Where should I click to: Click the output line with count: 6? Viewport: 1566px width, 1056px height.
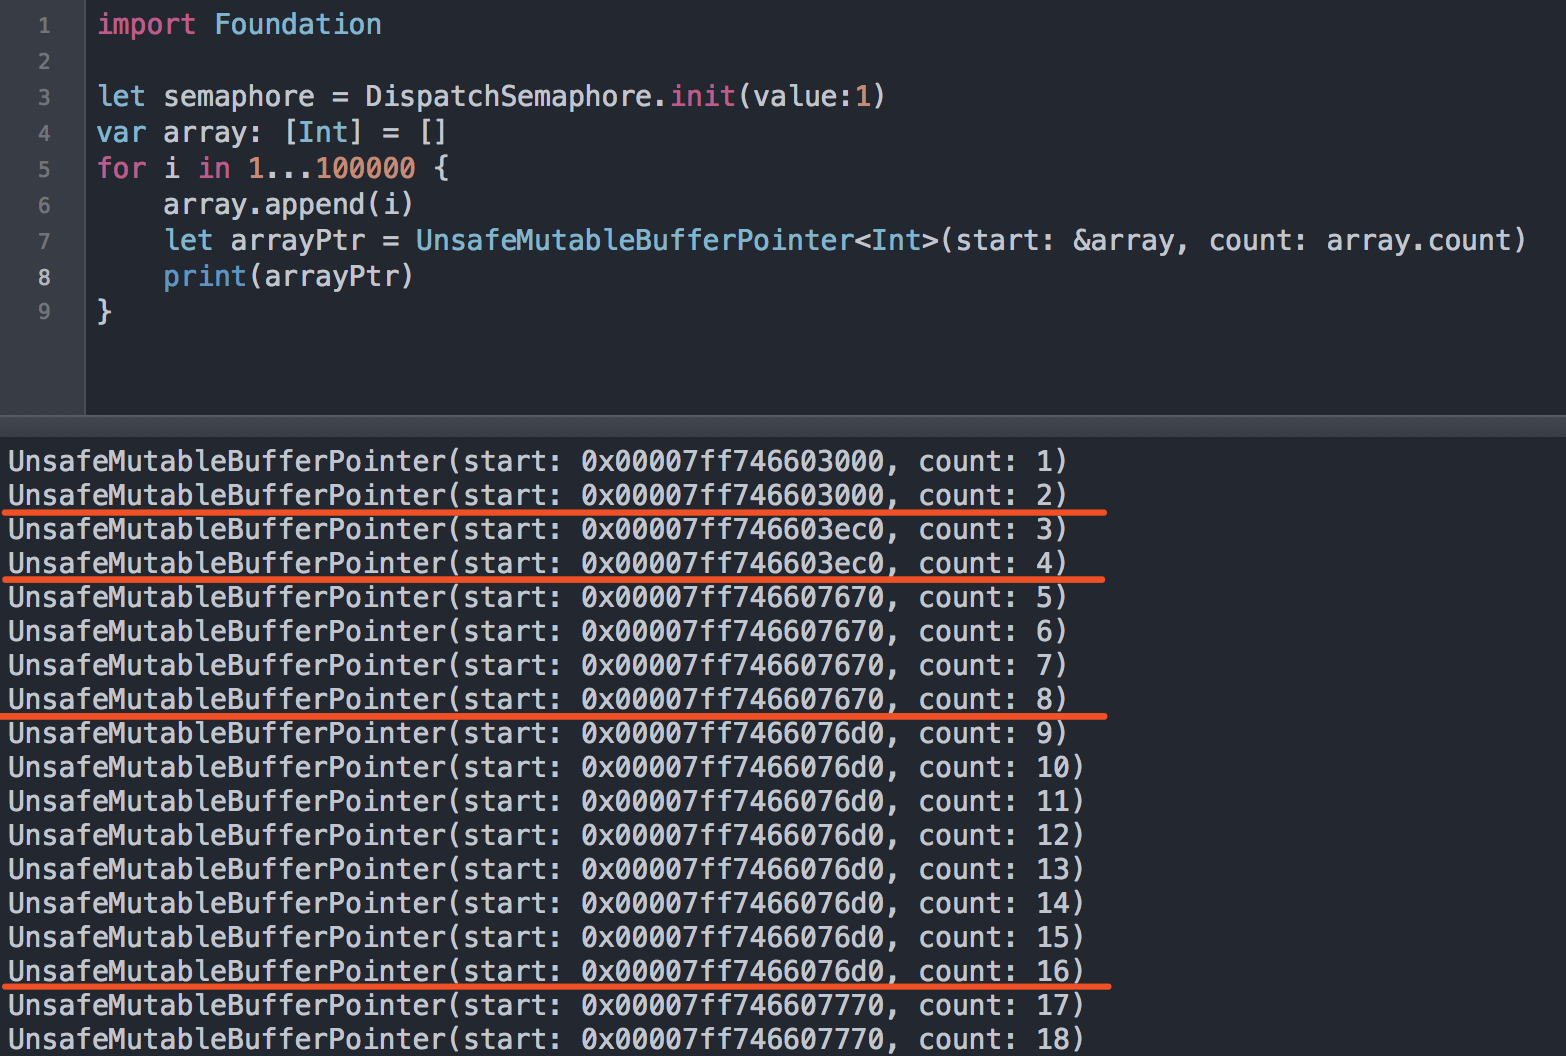pyautogui.click(x=538, y=631)
